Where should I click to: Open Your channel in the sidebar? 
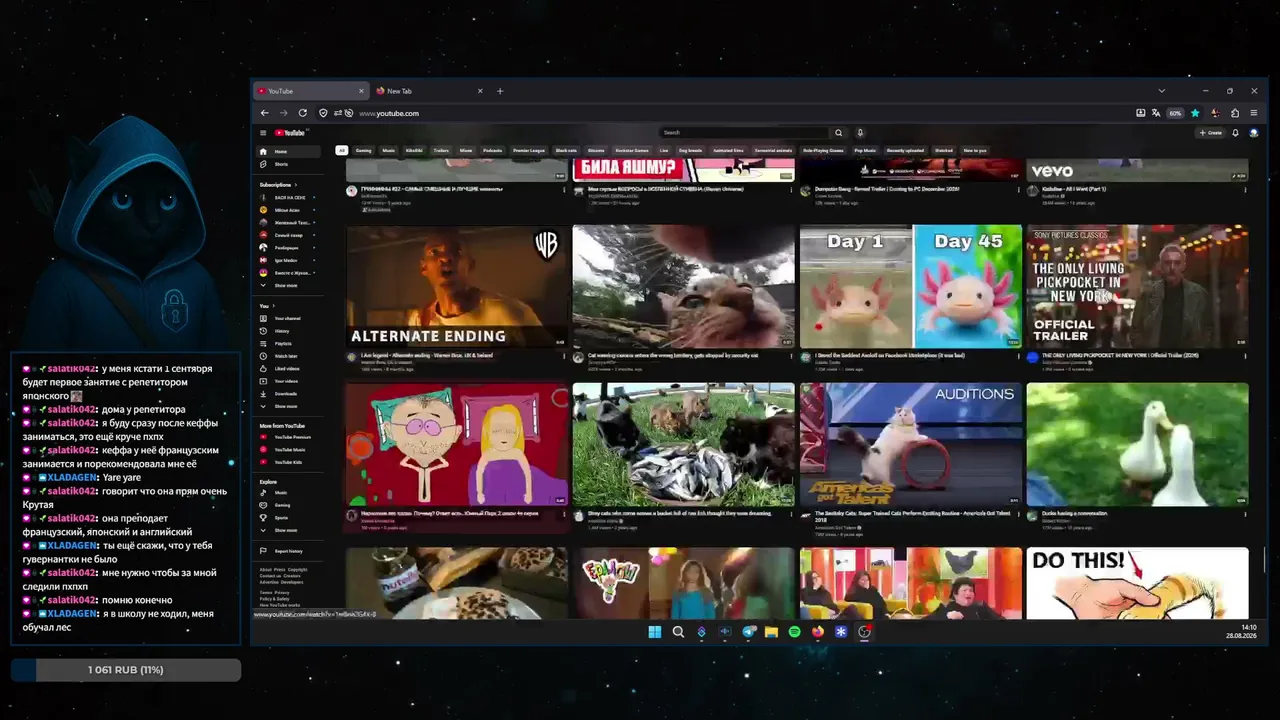(x=290, y=318)
